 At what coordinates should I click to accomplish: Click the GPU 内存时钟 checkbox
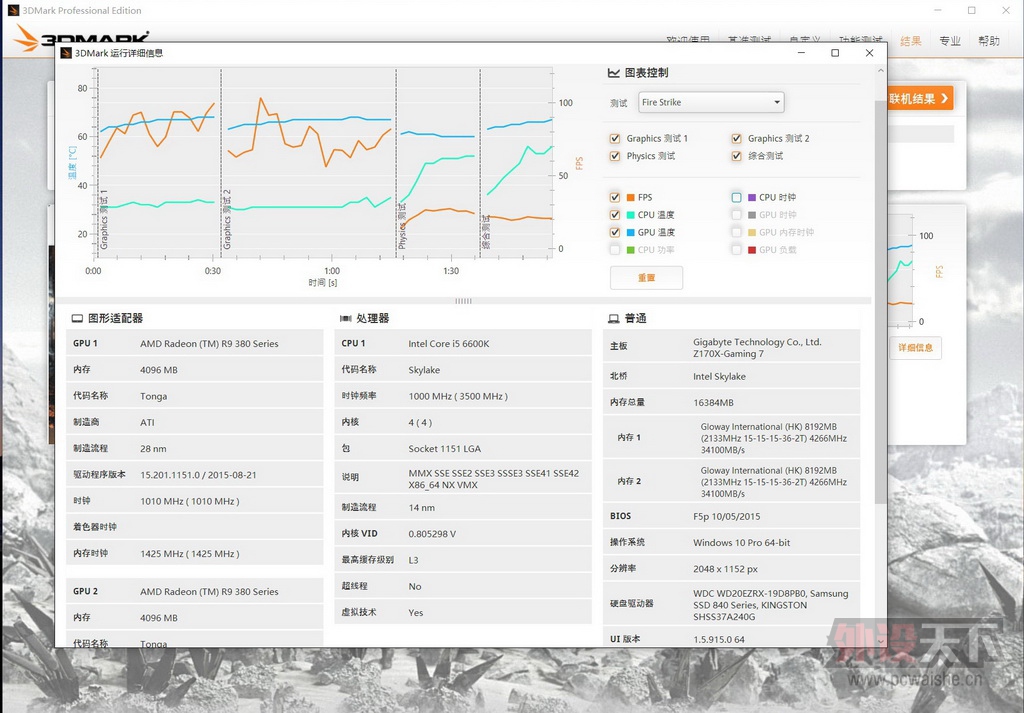[x=736, y=232]
